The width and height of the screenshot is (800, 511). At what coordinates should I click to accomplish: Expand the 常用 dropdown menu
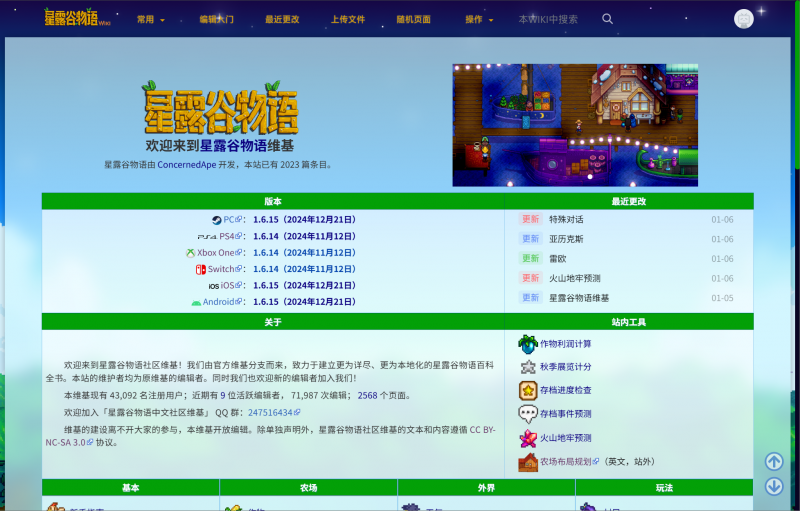[x=151, y=19]
